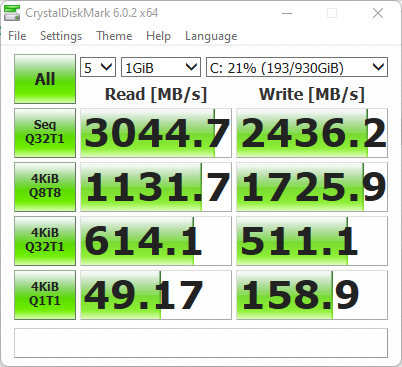
Task: Click the 4KiB Q32T1 read value 614.1
Action: (x=156, y=241)
